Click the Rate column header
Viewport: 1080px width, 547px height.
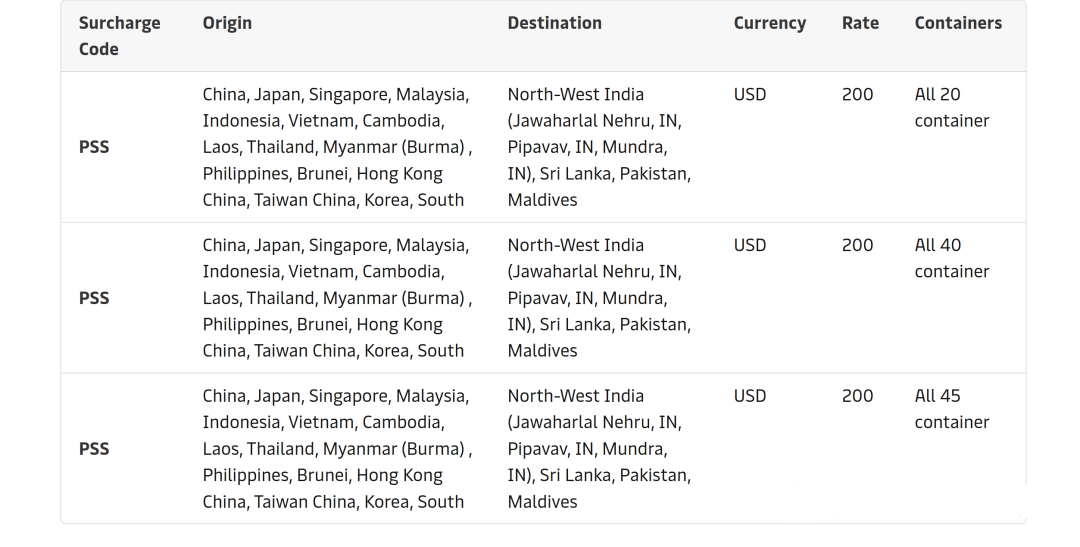860,23
